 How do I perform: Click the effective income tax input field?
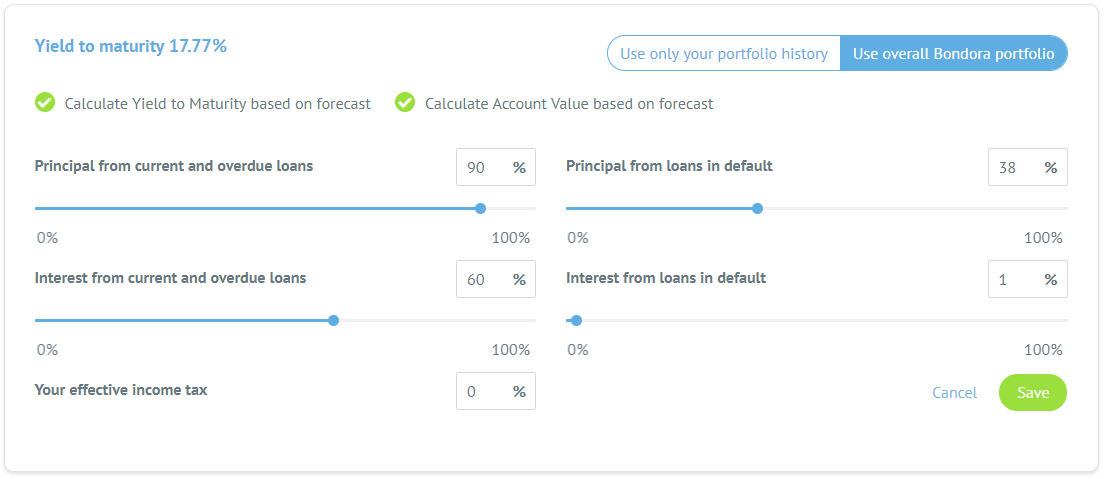click(x=481, y=392)
